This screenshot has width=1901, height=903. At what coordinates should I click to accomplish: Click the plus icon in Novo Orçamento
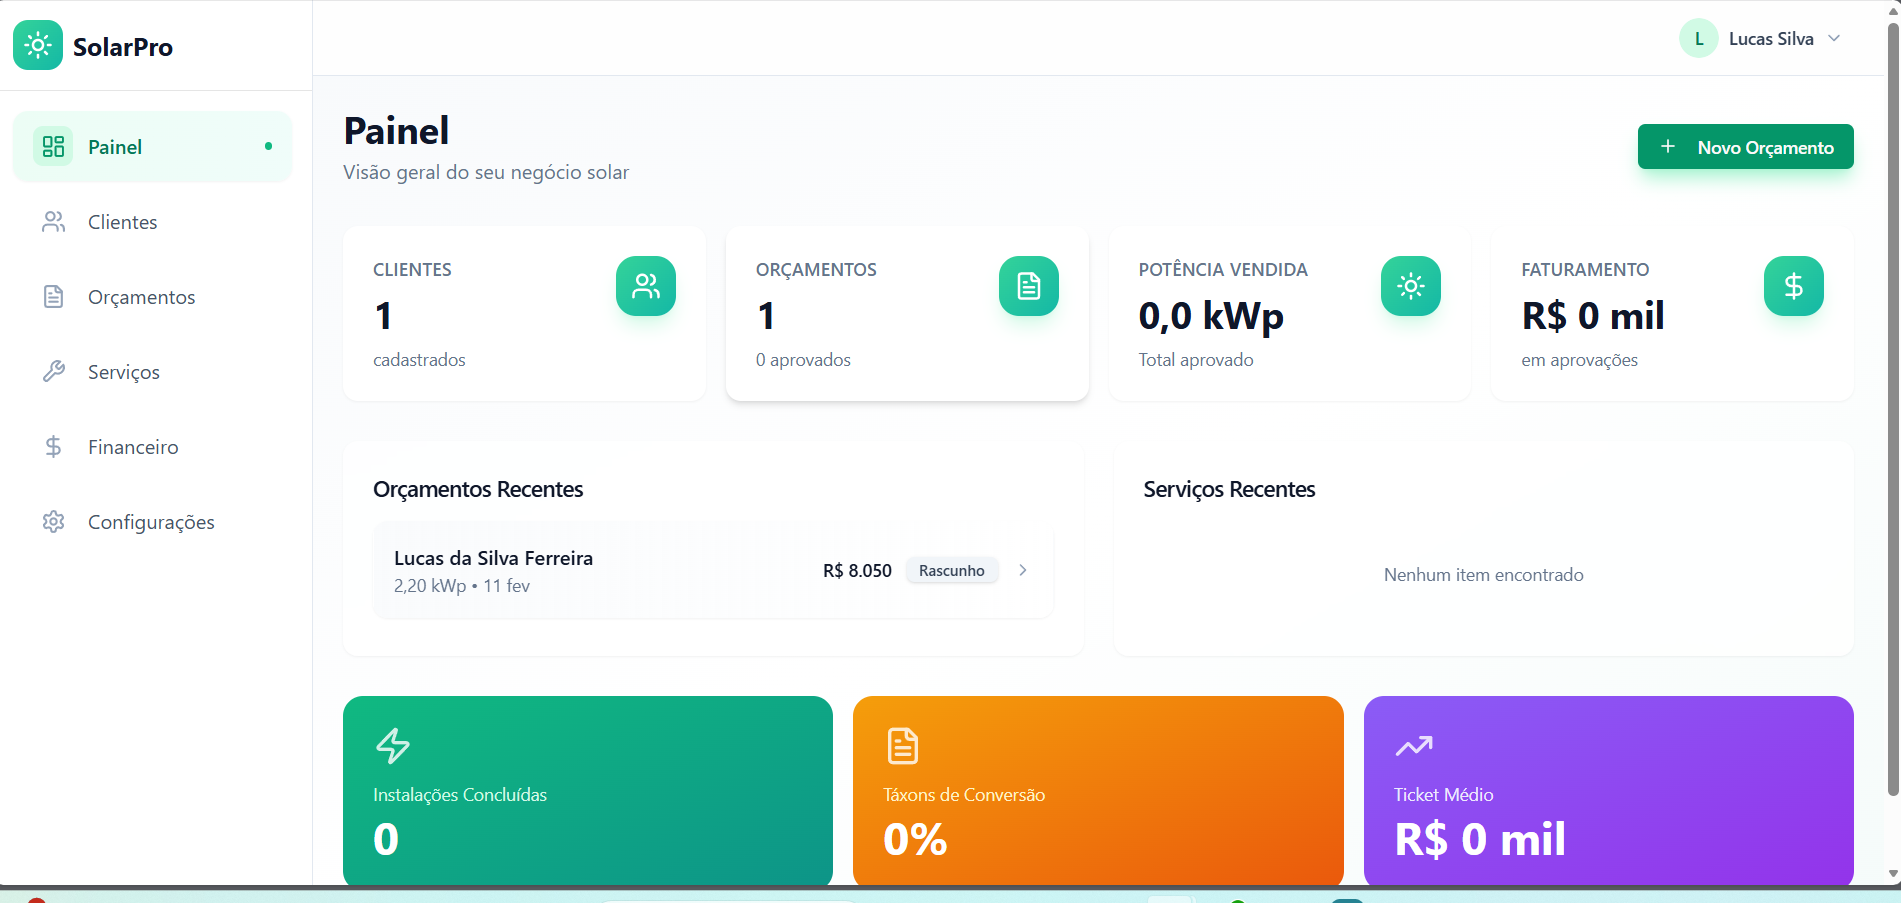click(1668, 147)
